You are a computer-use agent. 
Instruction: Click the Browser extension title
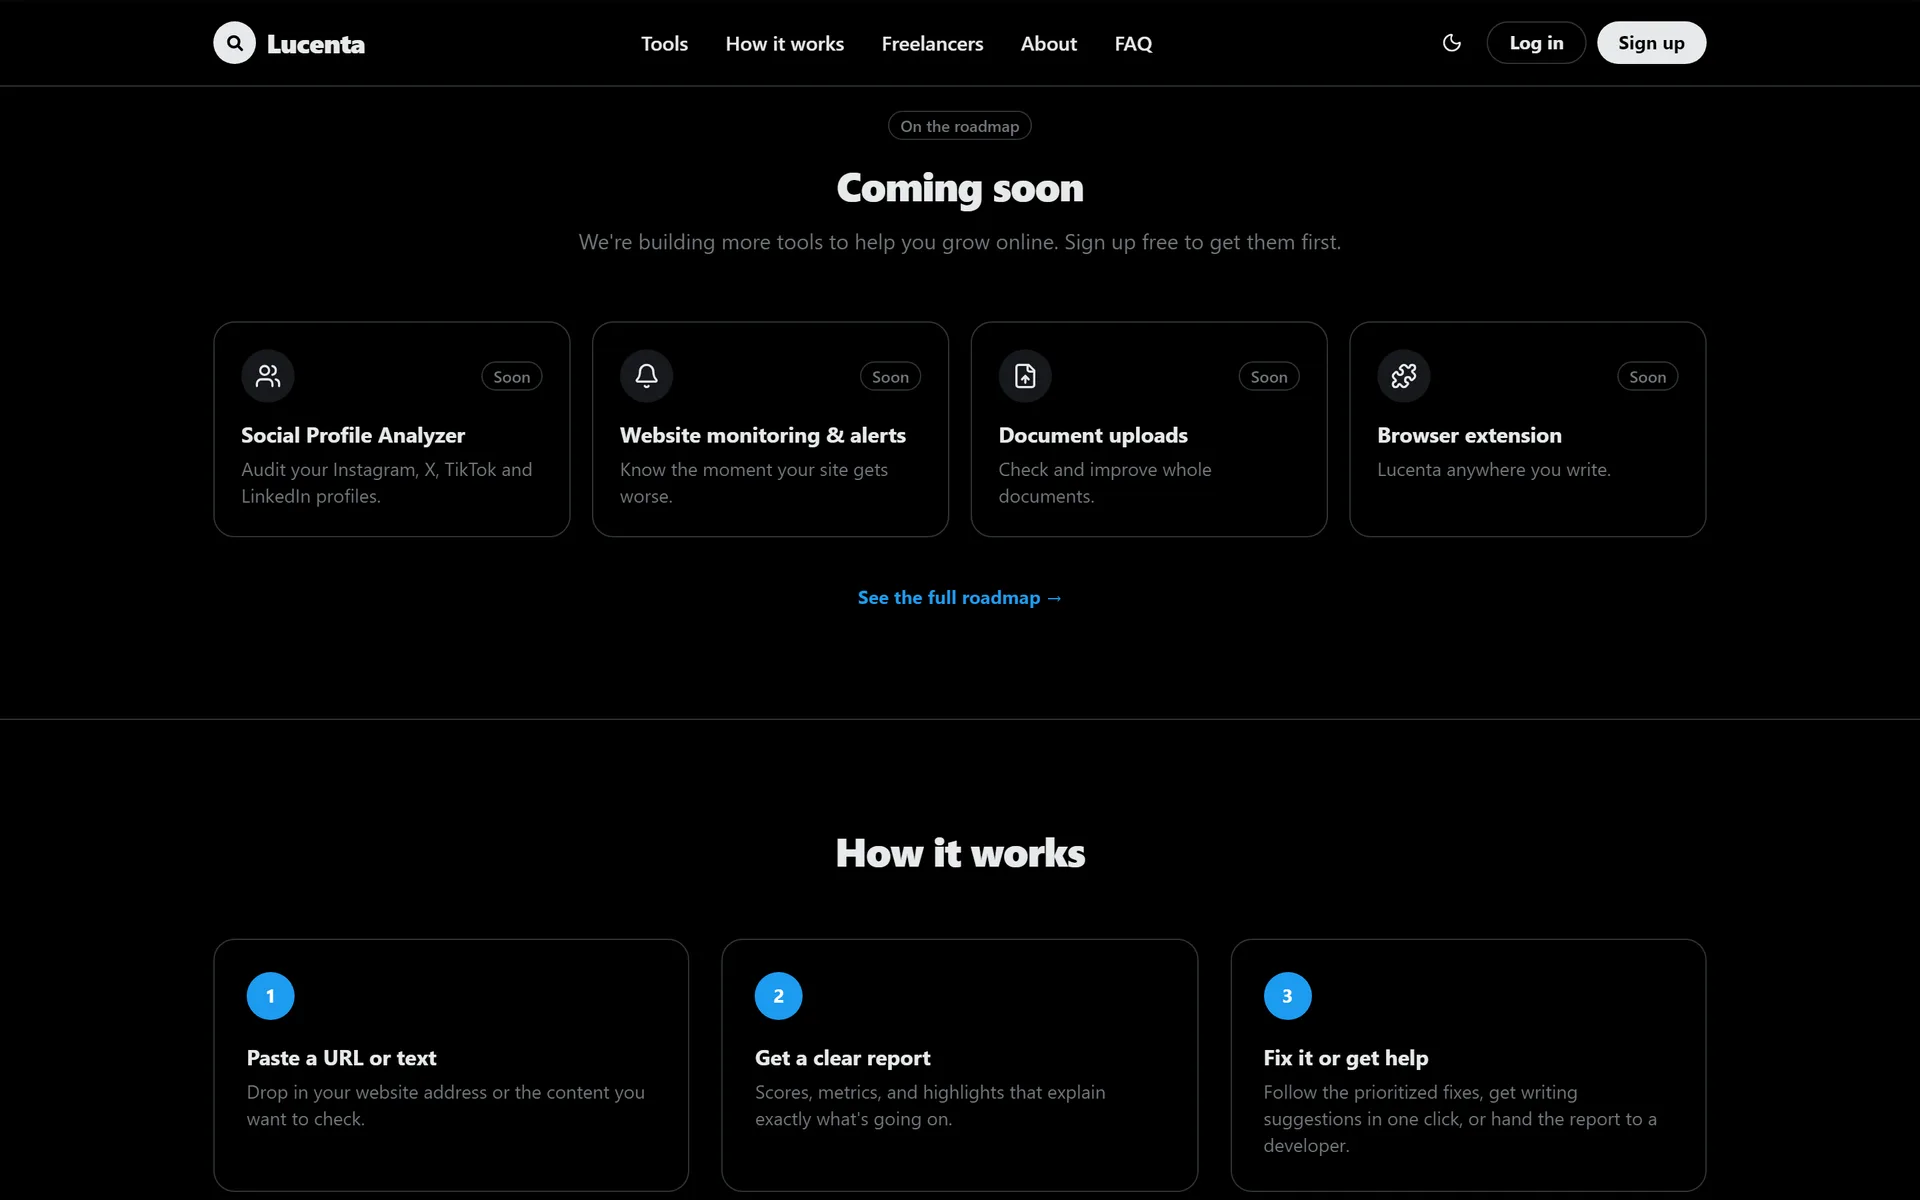[1469, 435]
